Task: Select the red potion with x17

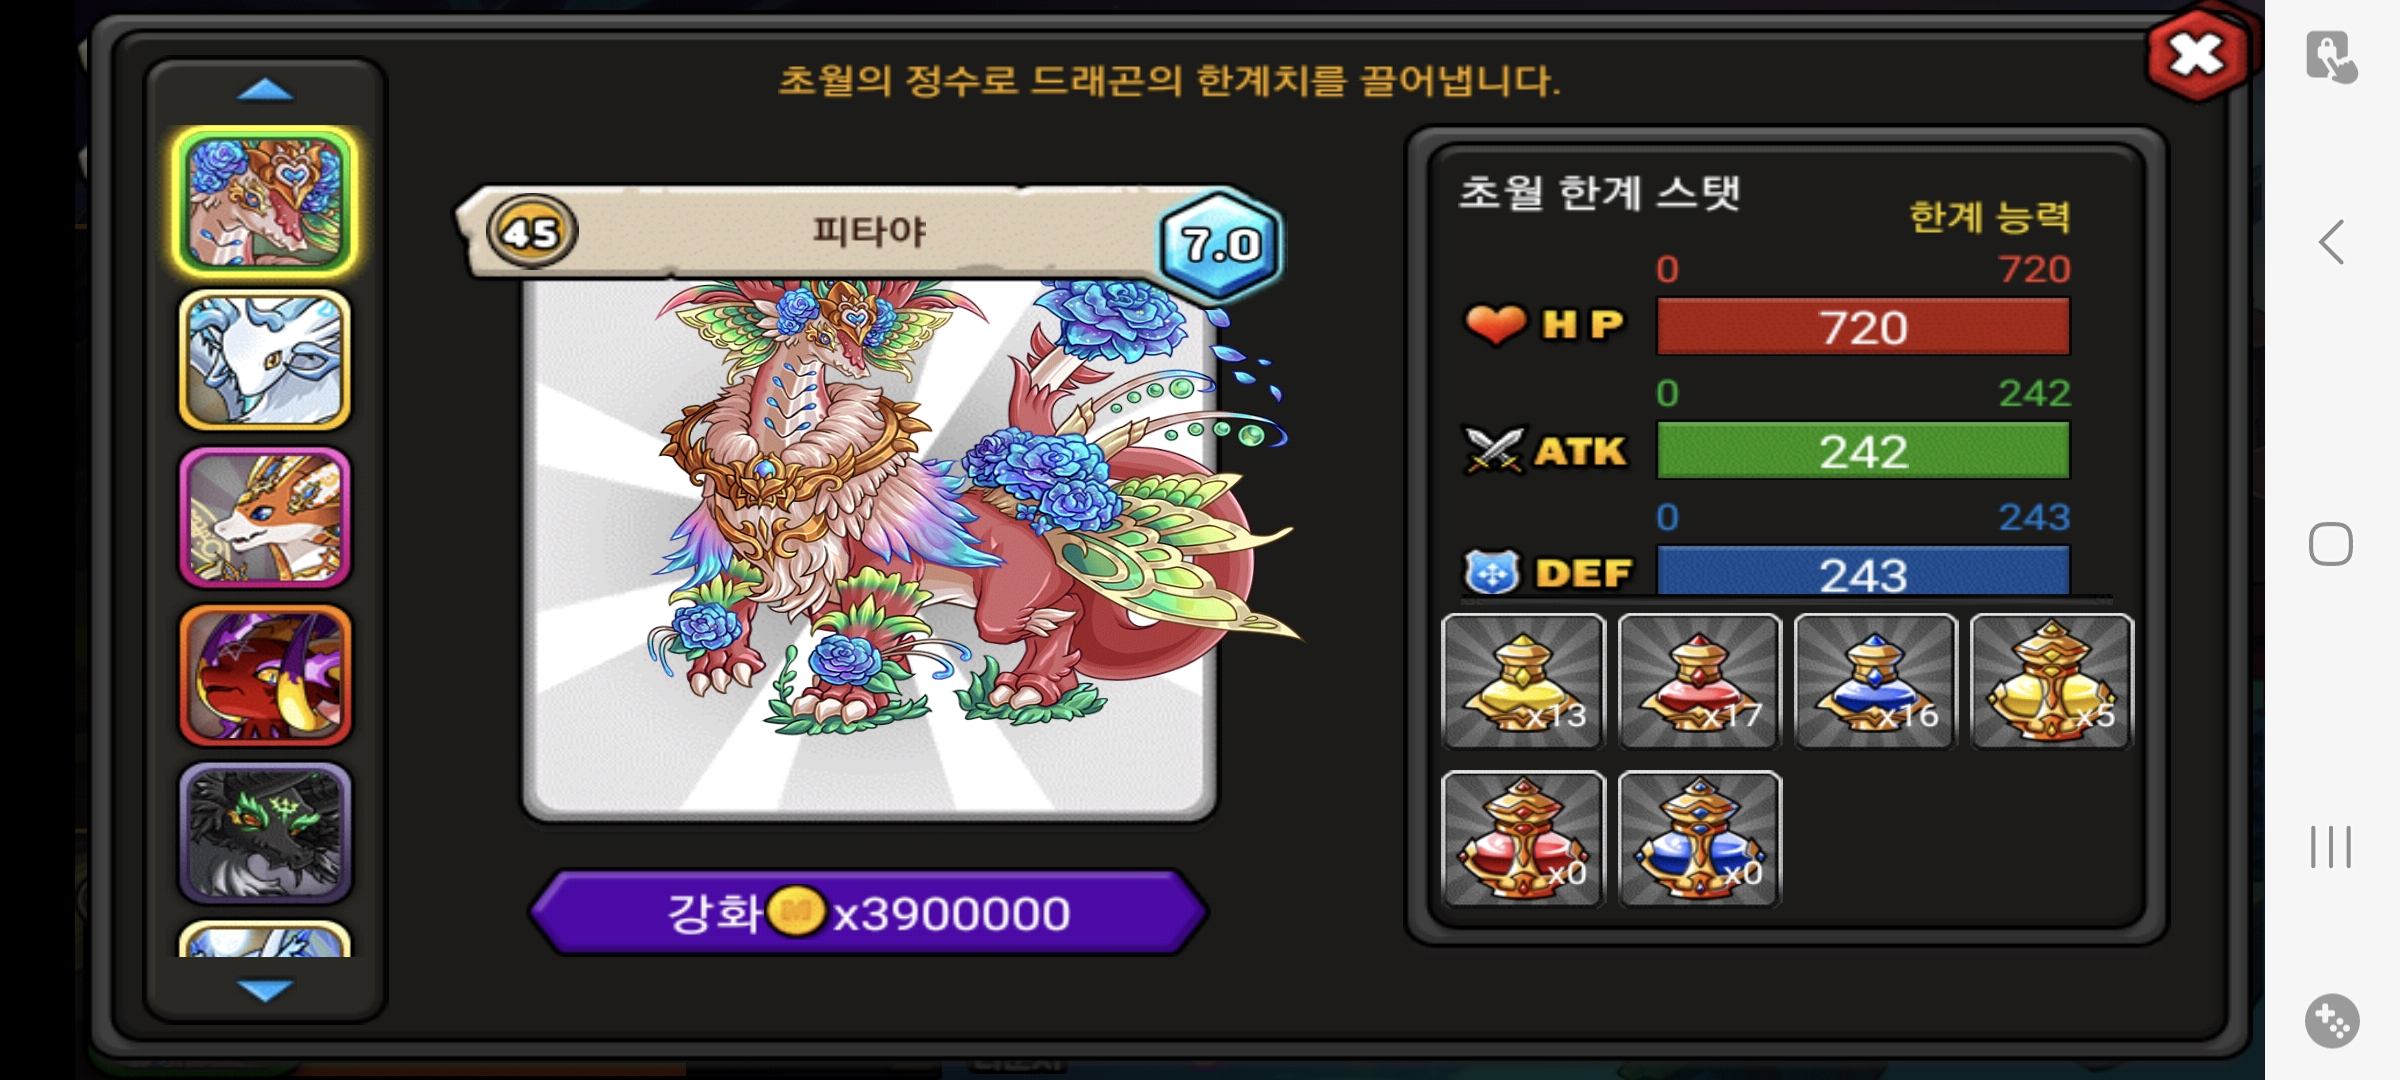Action: pos(1699,681)
